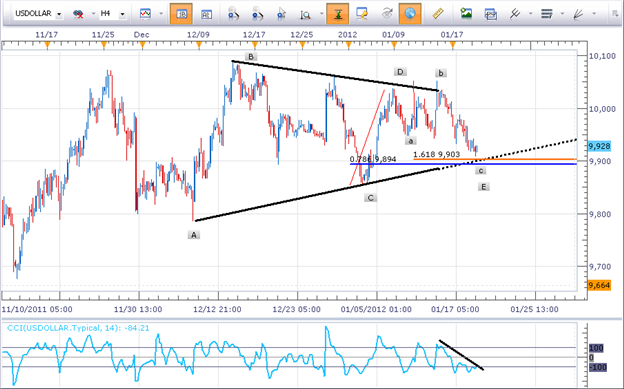Click the 12/23 05:00 date label
624x389 pixels.
(296, 309)
